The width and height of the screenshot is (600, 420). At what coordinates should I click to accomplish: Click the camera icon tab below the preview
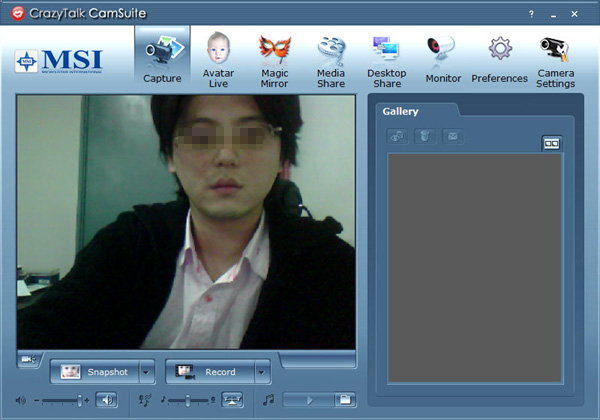(x=29, y=359)
